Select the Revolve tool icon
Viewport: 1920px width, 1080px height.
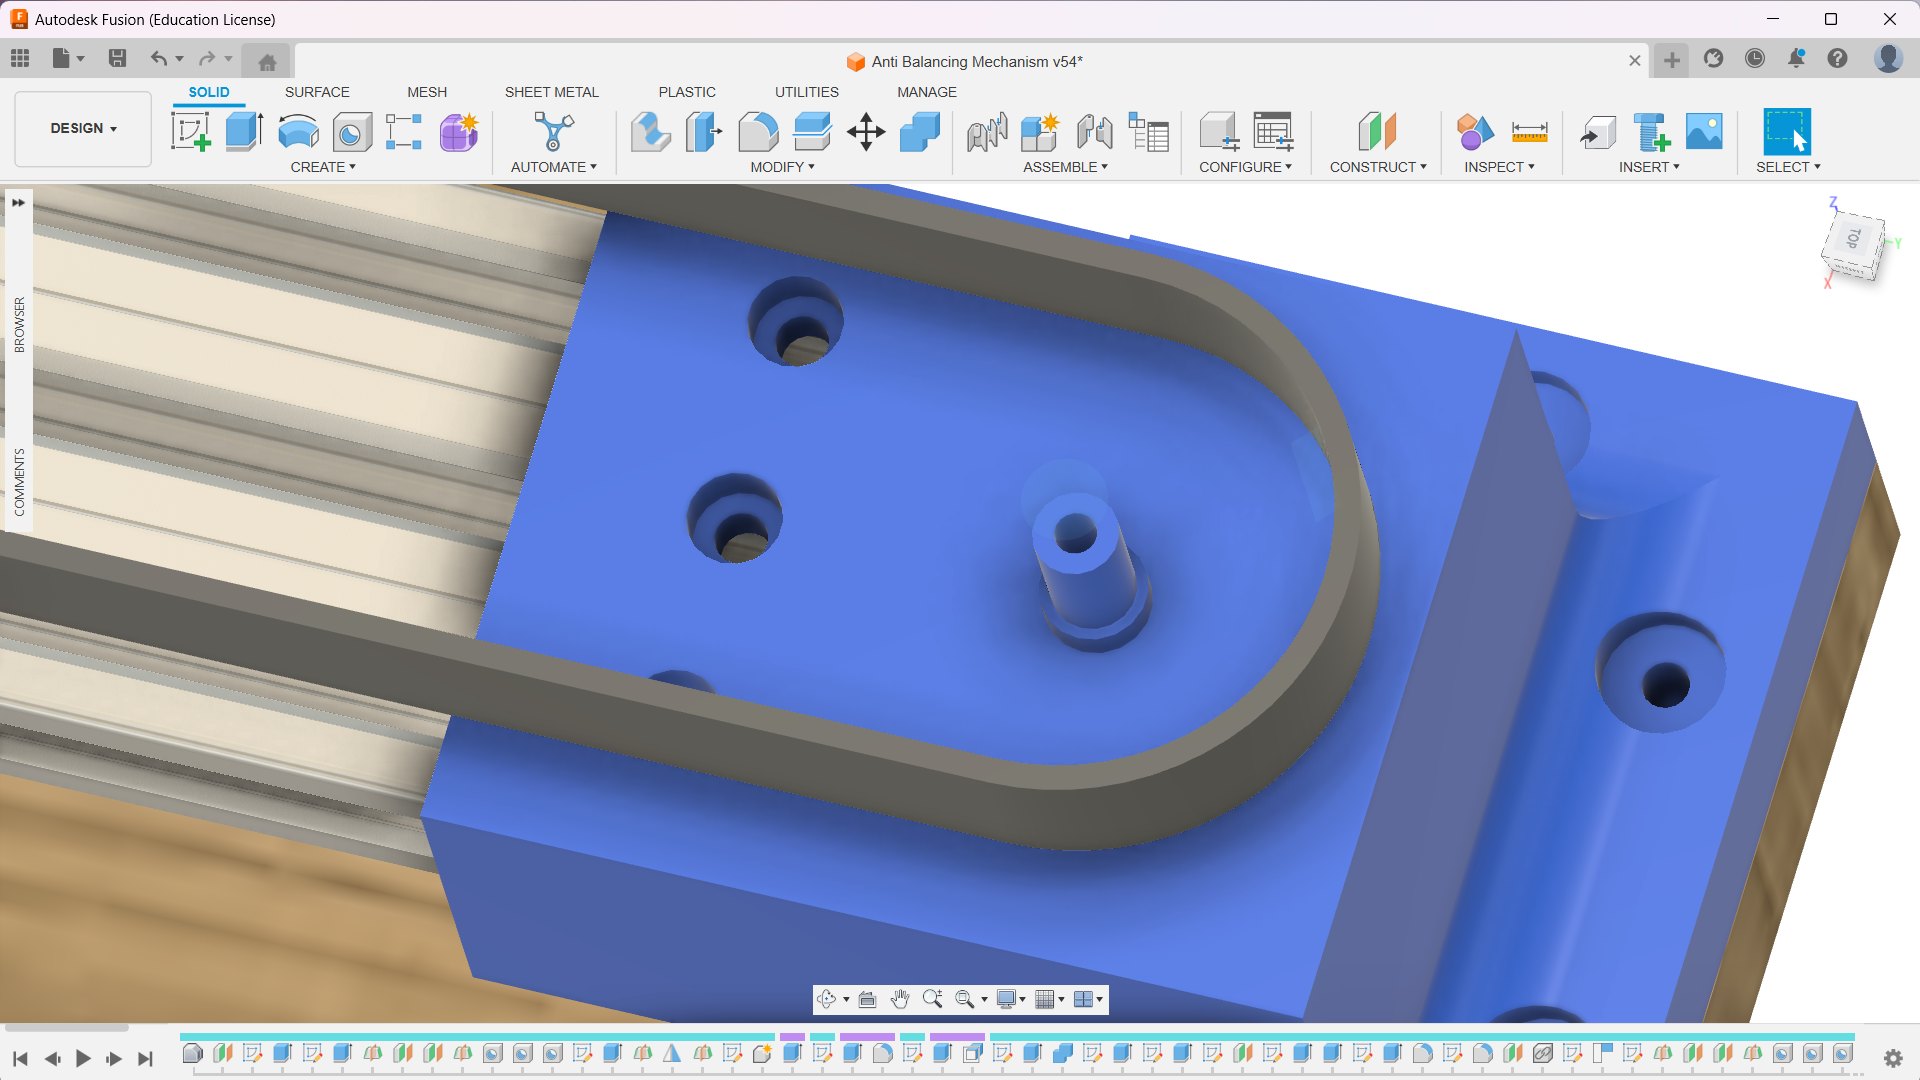pos(298,131)
